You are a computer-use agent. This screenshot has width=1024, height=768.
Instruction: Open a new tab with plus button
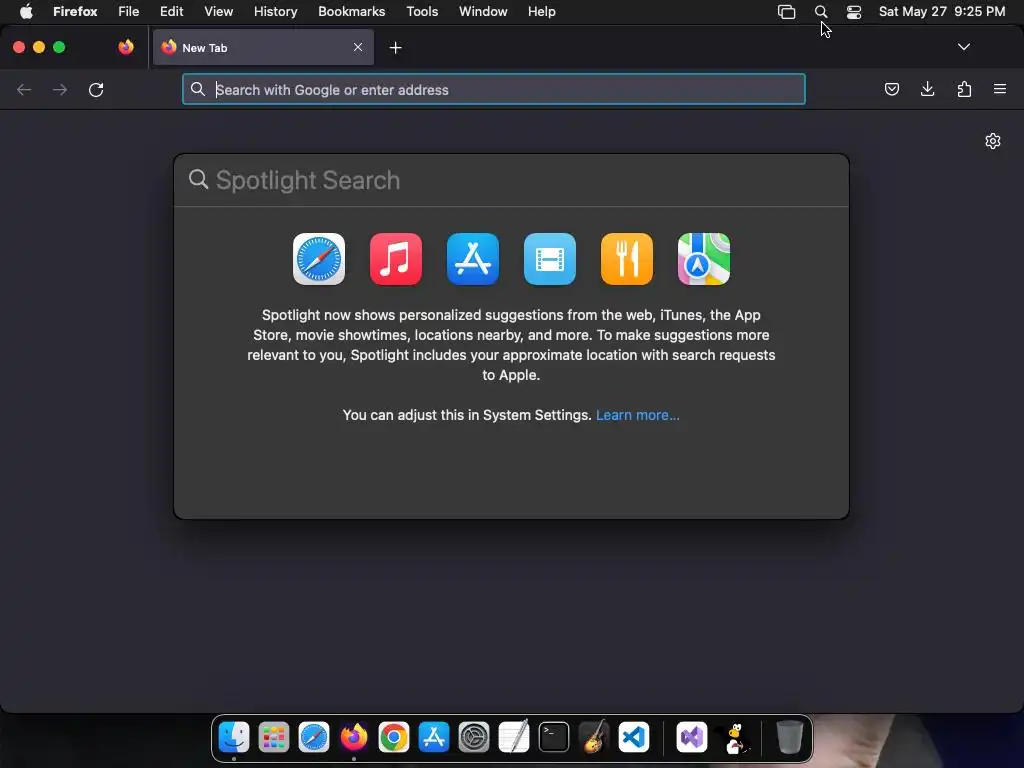pyautogui.click(x=395, y=48)
